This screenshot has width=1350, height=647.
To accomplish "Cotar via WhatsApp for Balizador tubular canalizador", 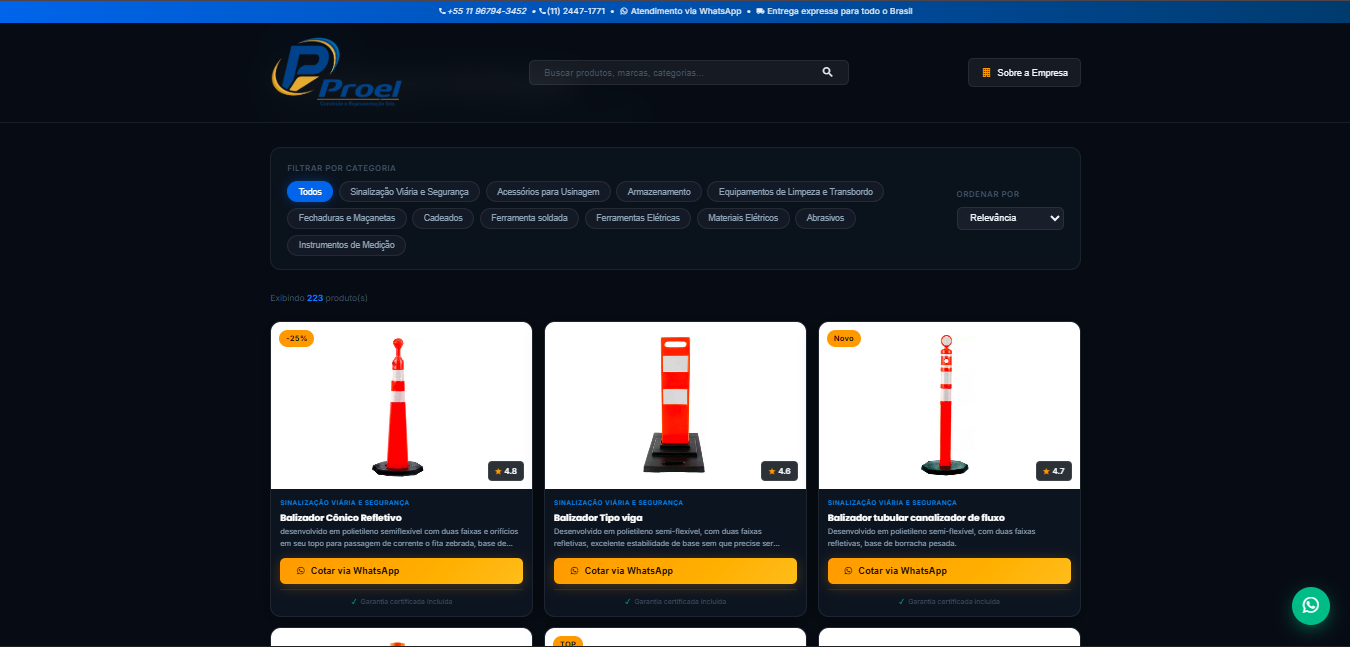I will (x=949, y=571).
